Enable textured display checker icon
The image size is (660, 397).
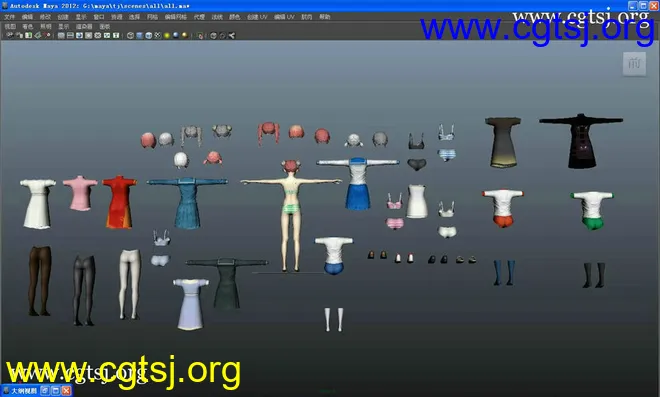pos(157,35)
